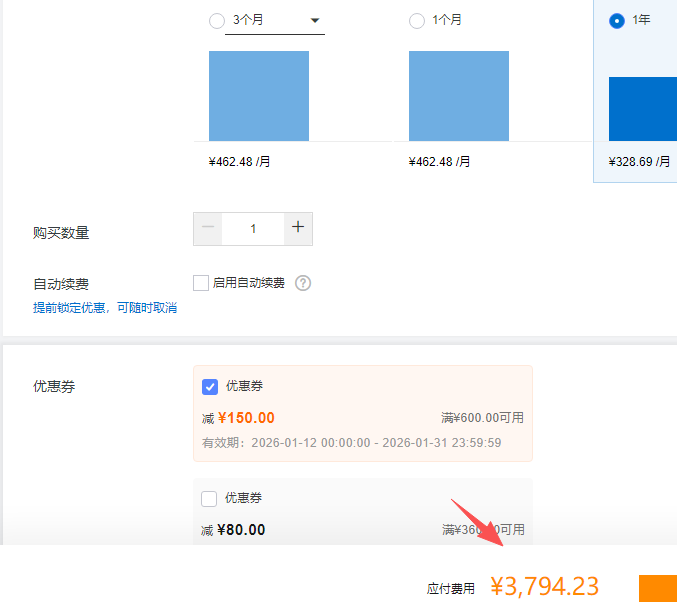Image resolution: width=677 pixels, height=602 pixels.
Task: Click the 购买数量 quantity input field
Action: [253, 228]
